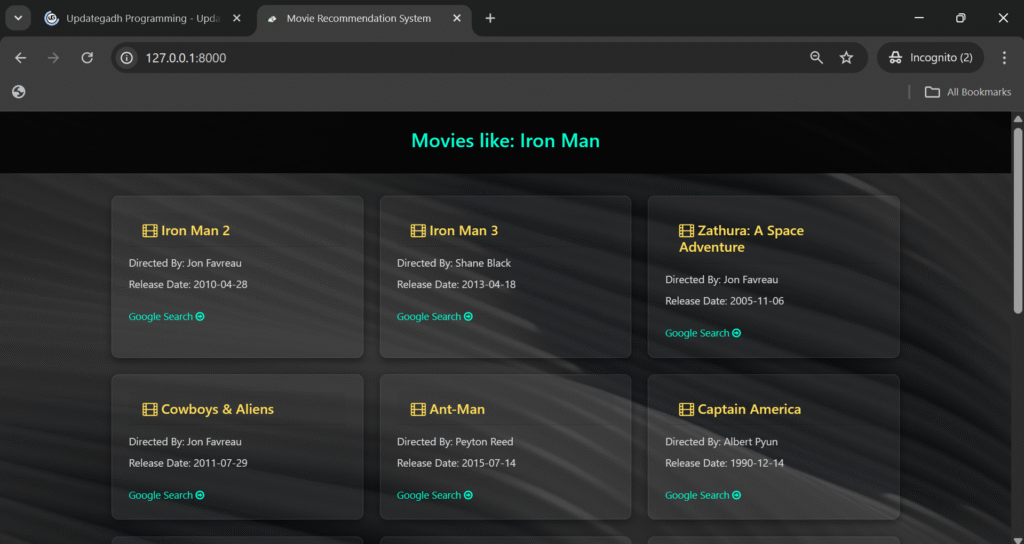Open the All Bookmarks folder

pos(968,92)
